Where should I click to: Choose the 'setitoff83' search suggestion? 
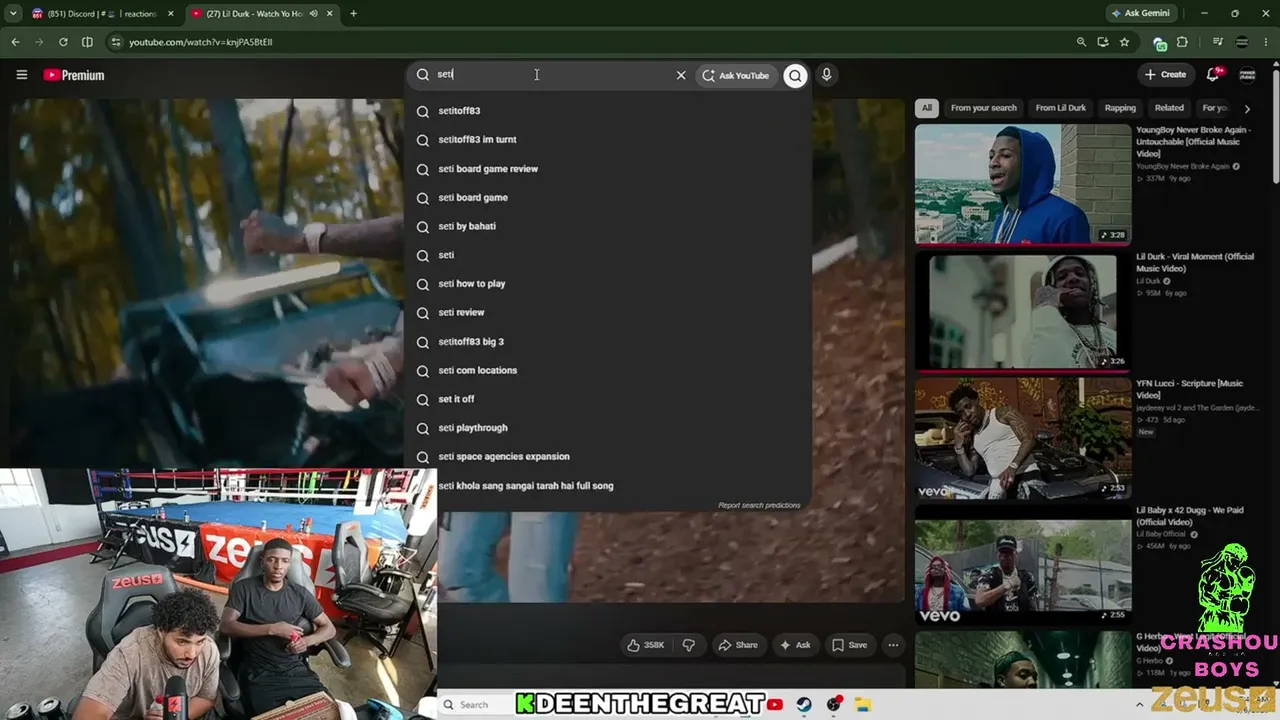608,111
